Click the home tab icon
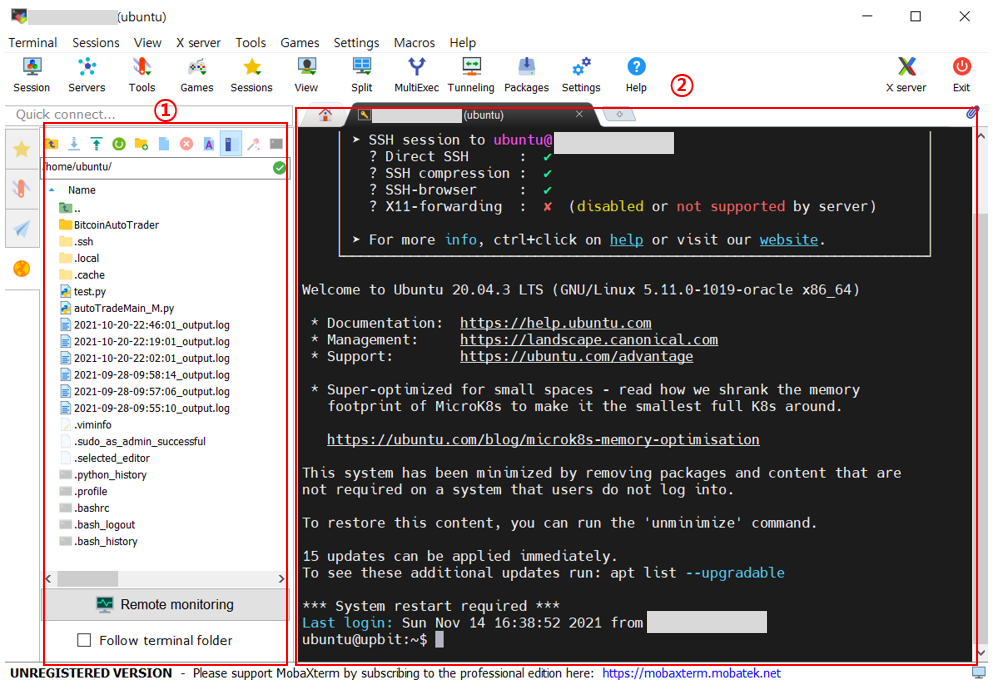 click(x=325, y=115)
